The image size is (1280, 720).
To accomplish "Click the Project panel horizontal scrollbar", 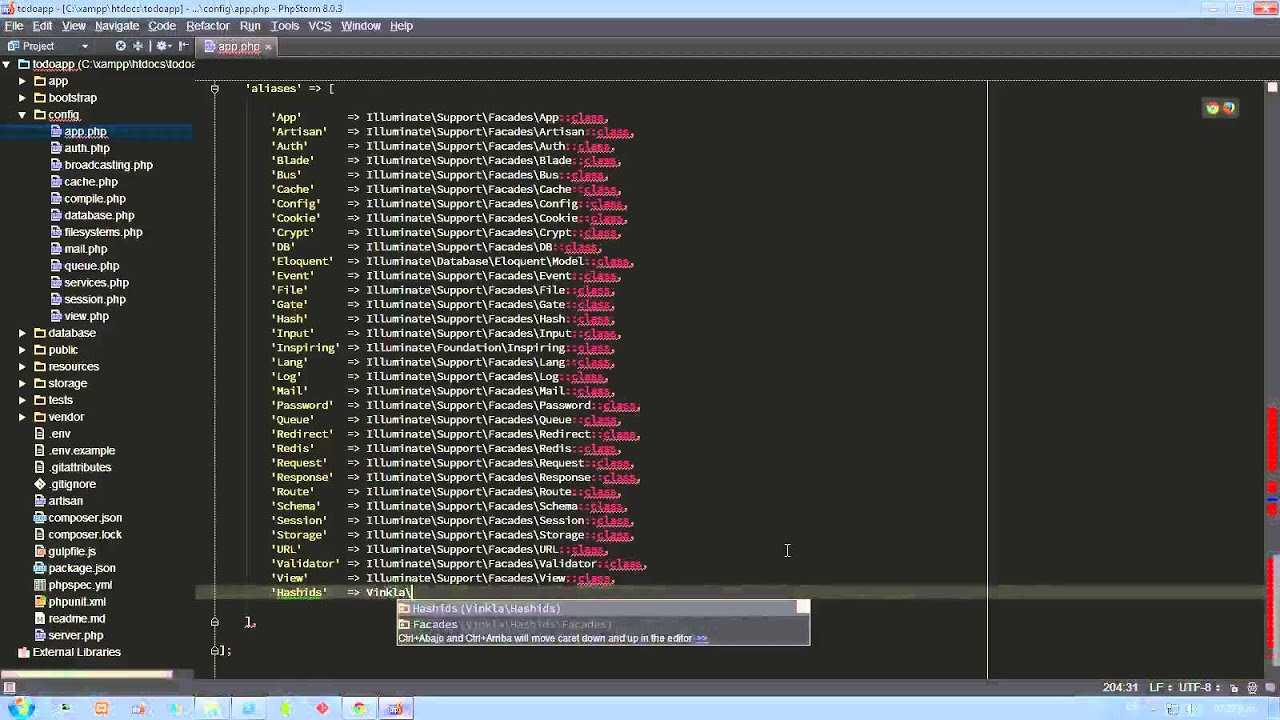I will 87,674.
